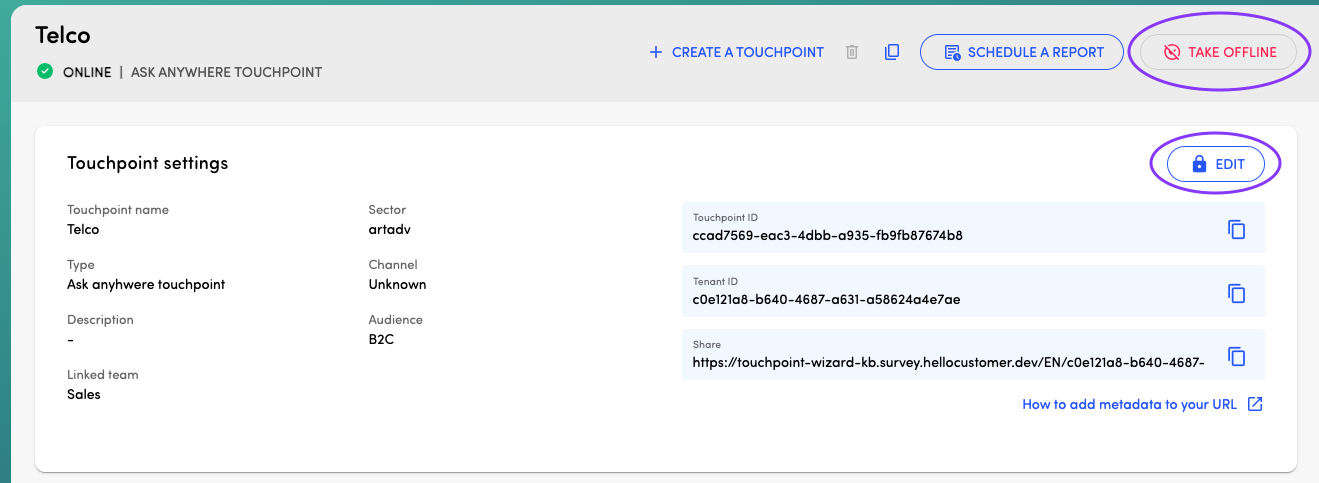Click the Share URL text field

point(947,362)
